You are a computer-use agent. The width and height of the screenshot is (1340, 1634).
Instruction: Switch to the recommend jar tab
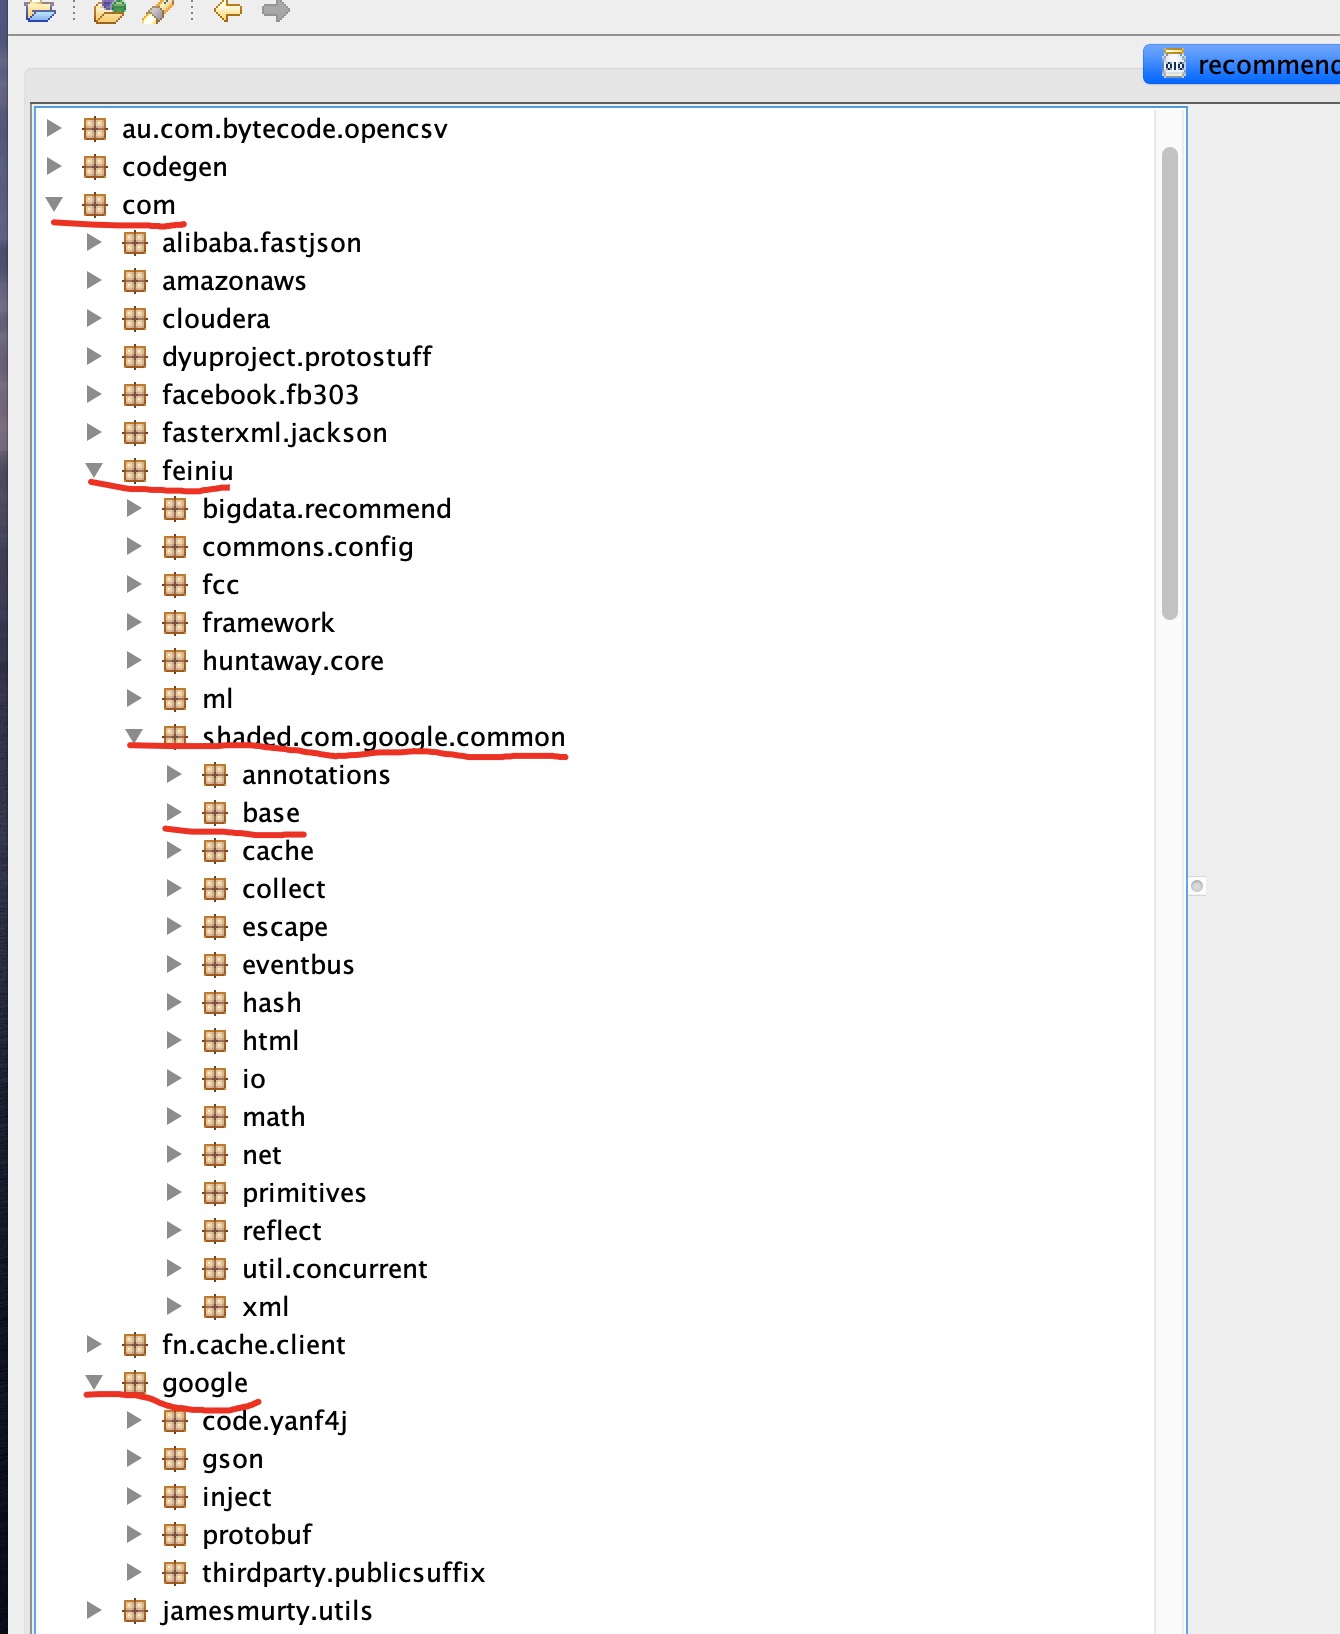coord(1244,65)
